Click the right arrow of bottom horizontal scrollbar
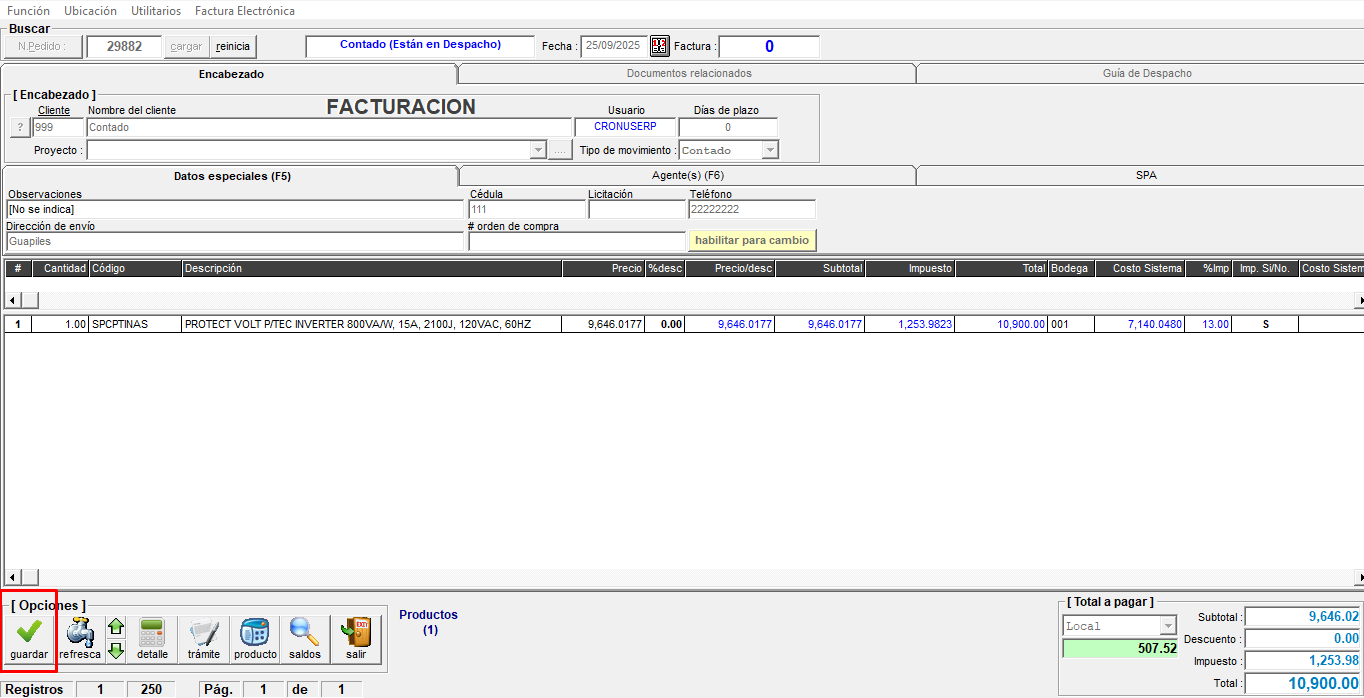The image size is (1364, 698). (x=1358, y=577)
